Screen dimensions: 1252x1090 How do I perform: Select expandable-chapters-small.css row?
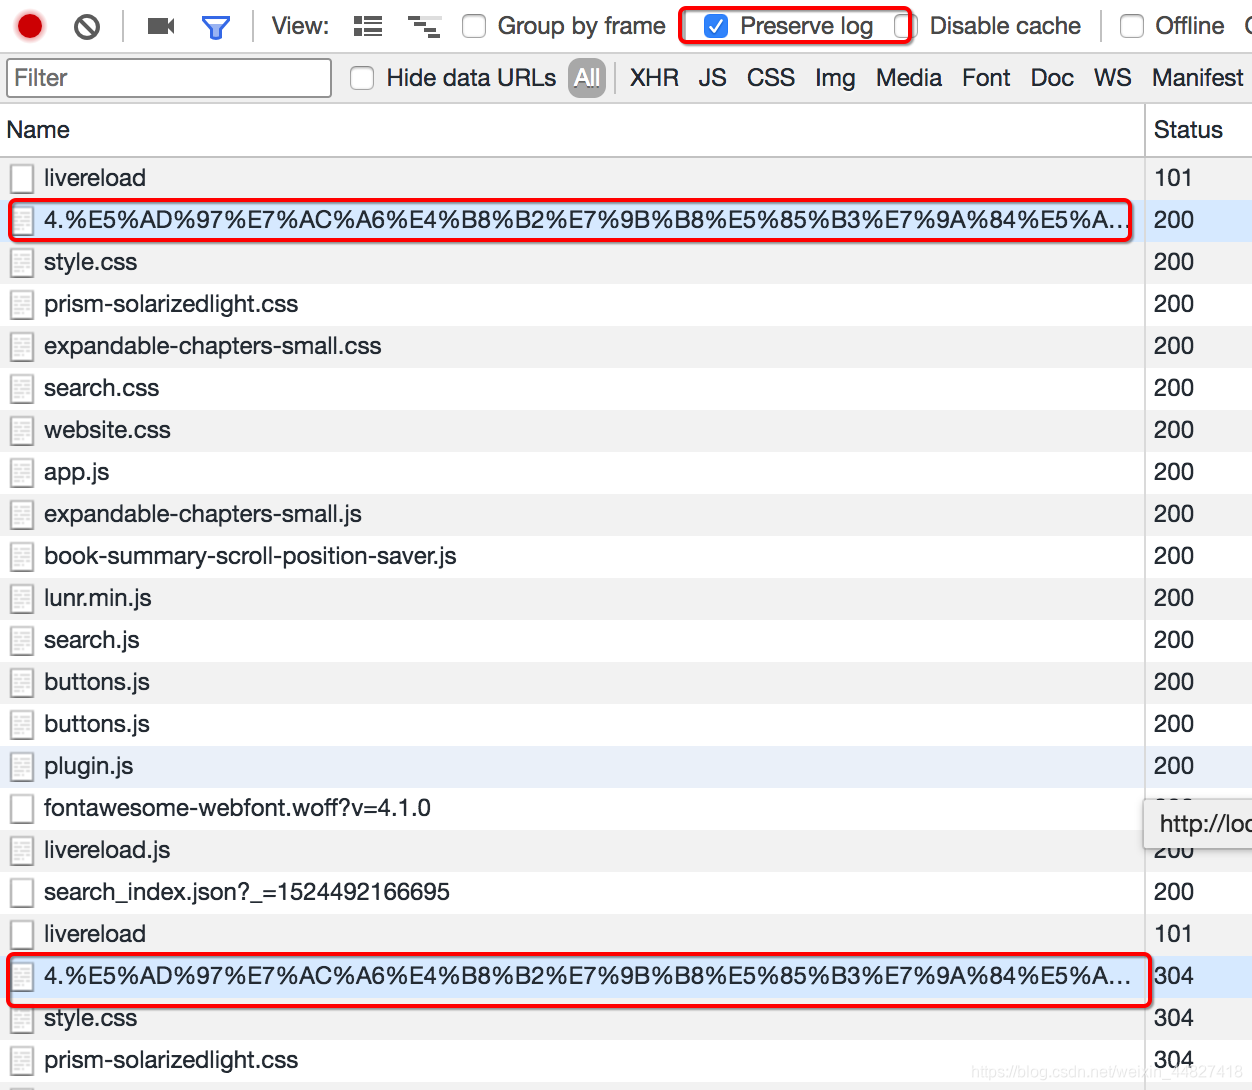[x=626, y=346]
